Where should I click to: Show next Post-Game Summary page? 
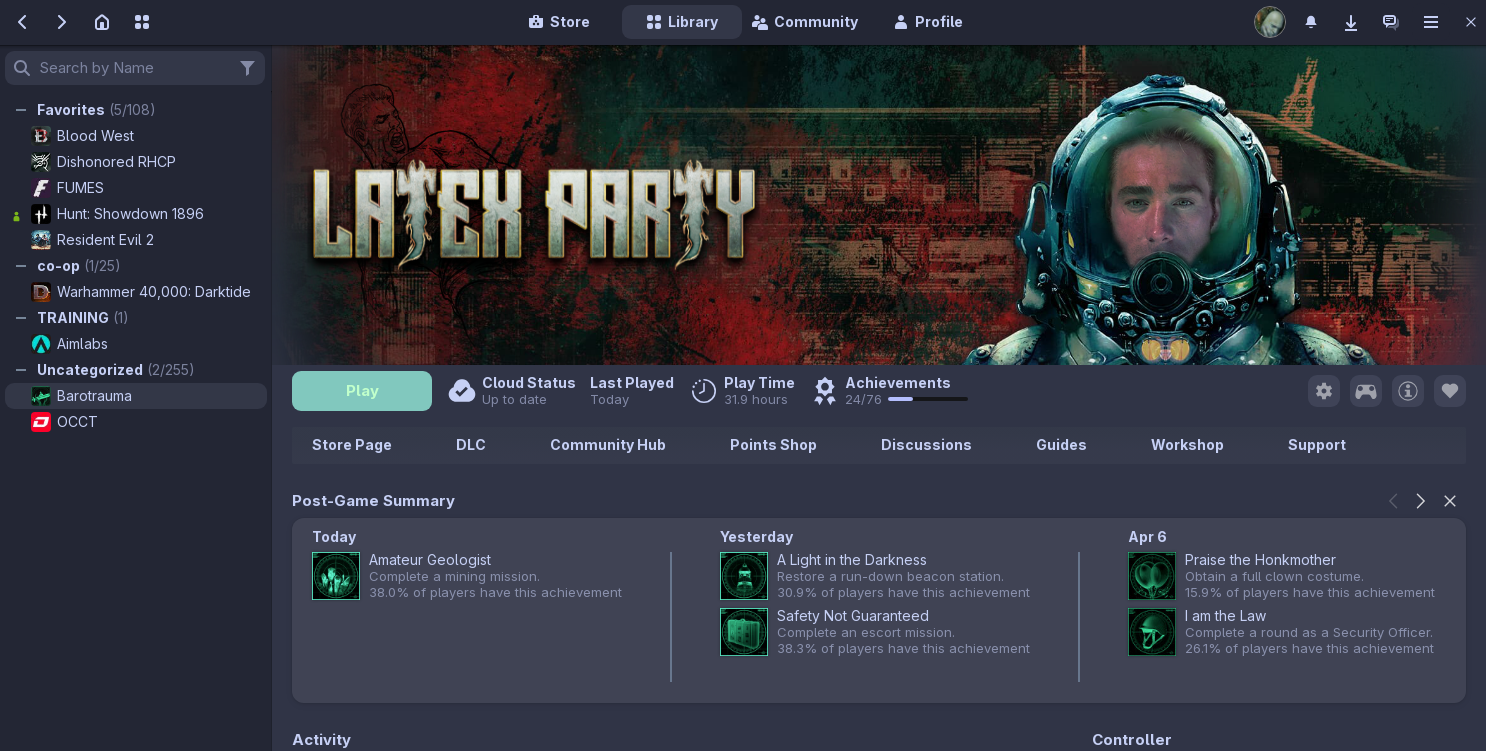[1420, 501]
